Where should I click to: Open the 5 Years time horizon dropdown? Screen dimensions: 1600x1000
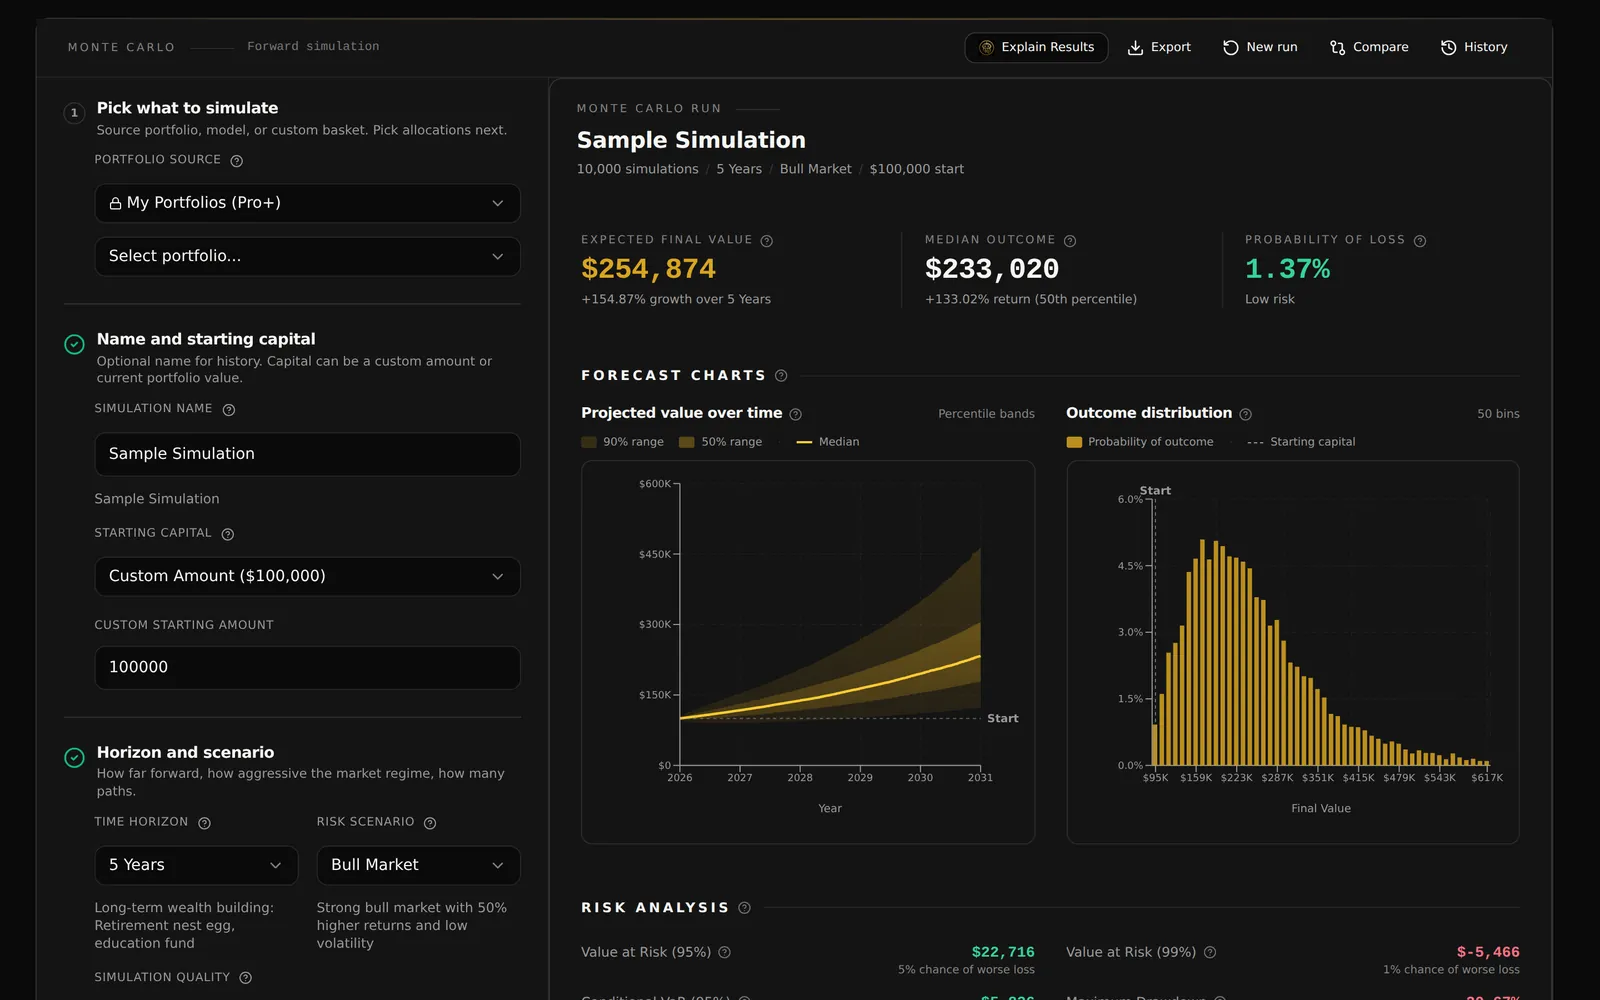196,865
